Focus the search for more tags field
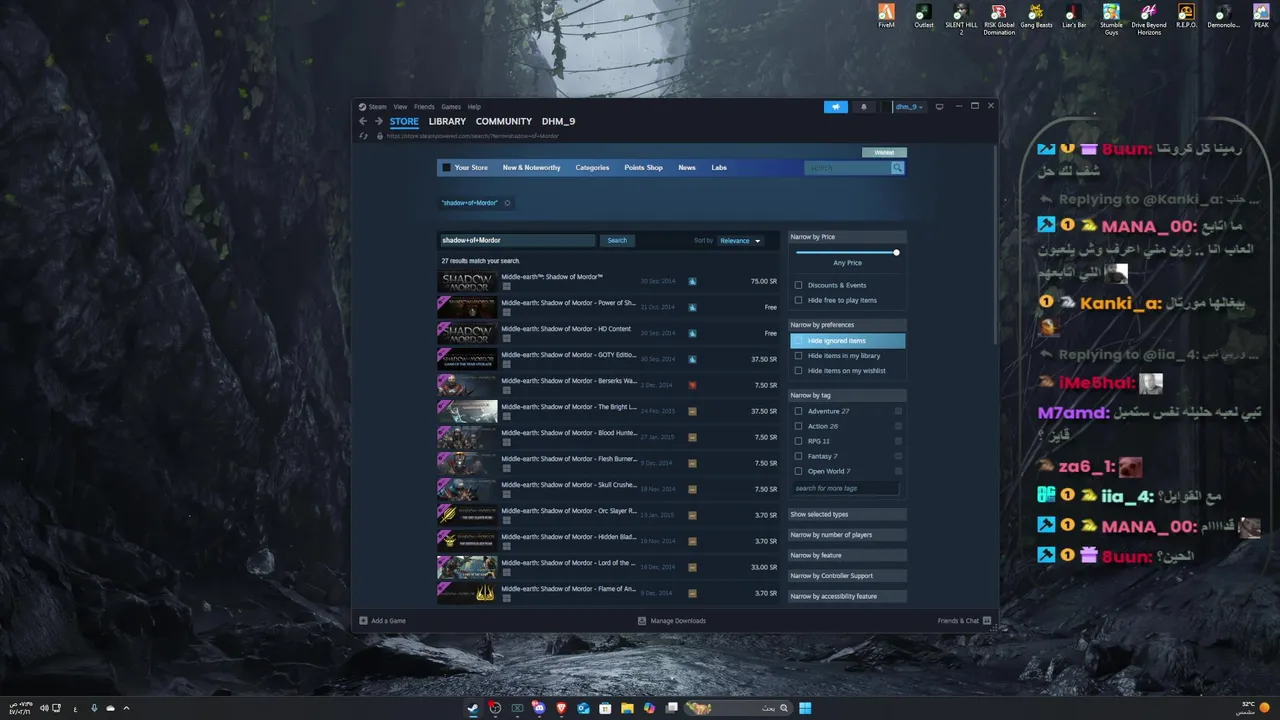 pyautogui.click(x=845, y=489)
